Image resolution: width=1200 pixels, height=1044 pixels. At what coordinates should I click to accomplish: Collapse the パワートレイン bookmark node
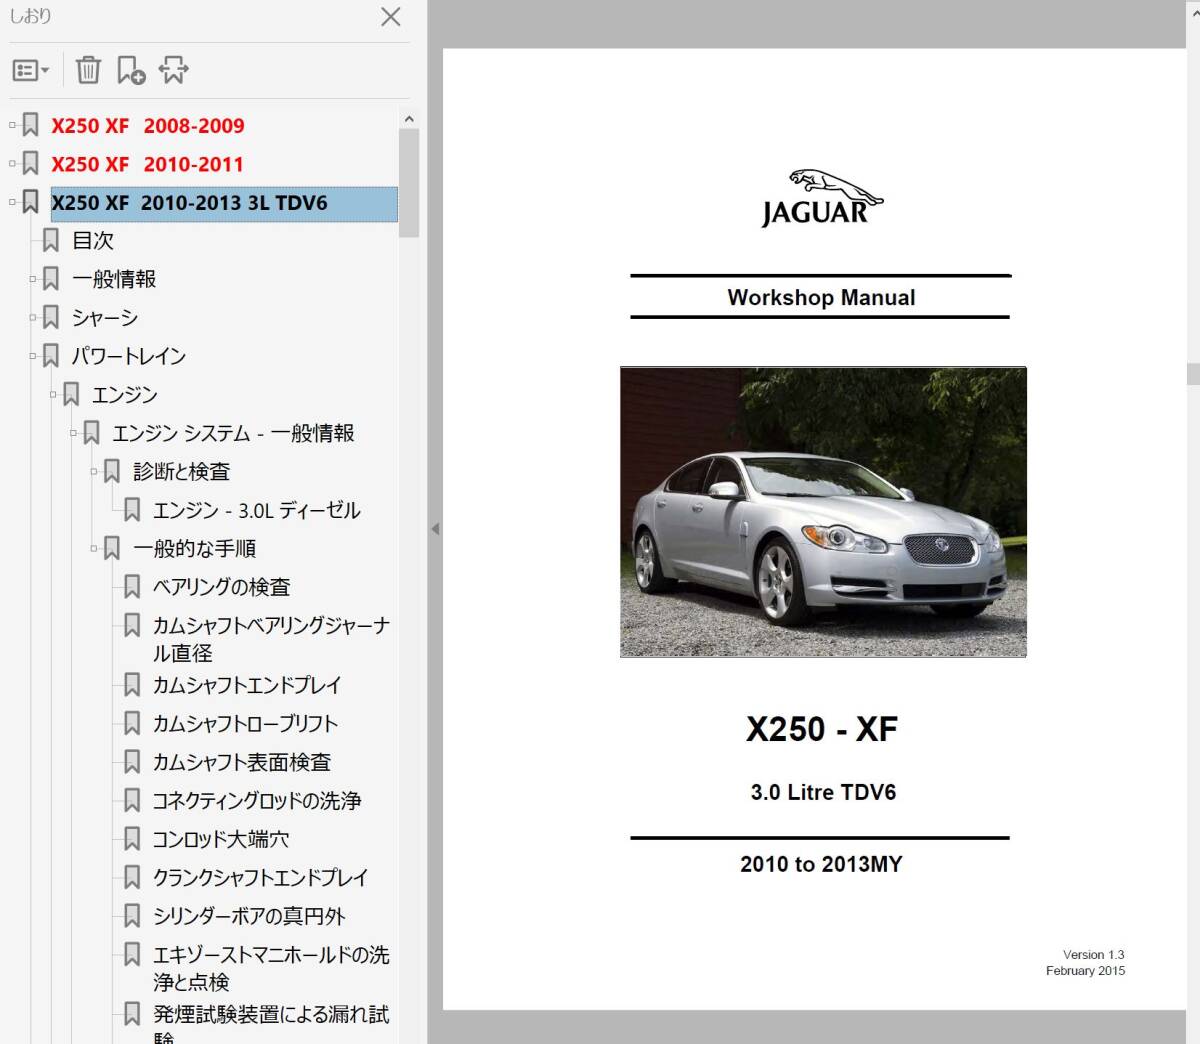[33, 355]
